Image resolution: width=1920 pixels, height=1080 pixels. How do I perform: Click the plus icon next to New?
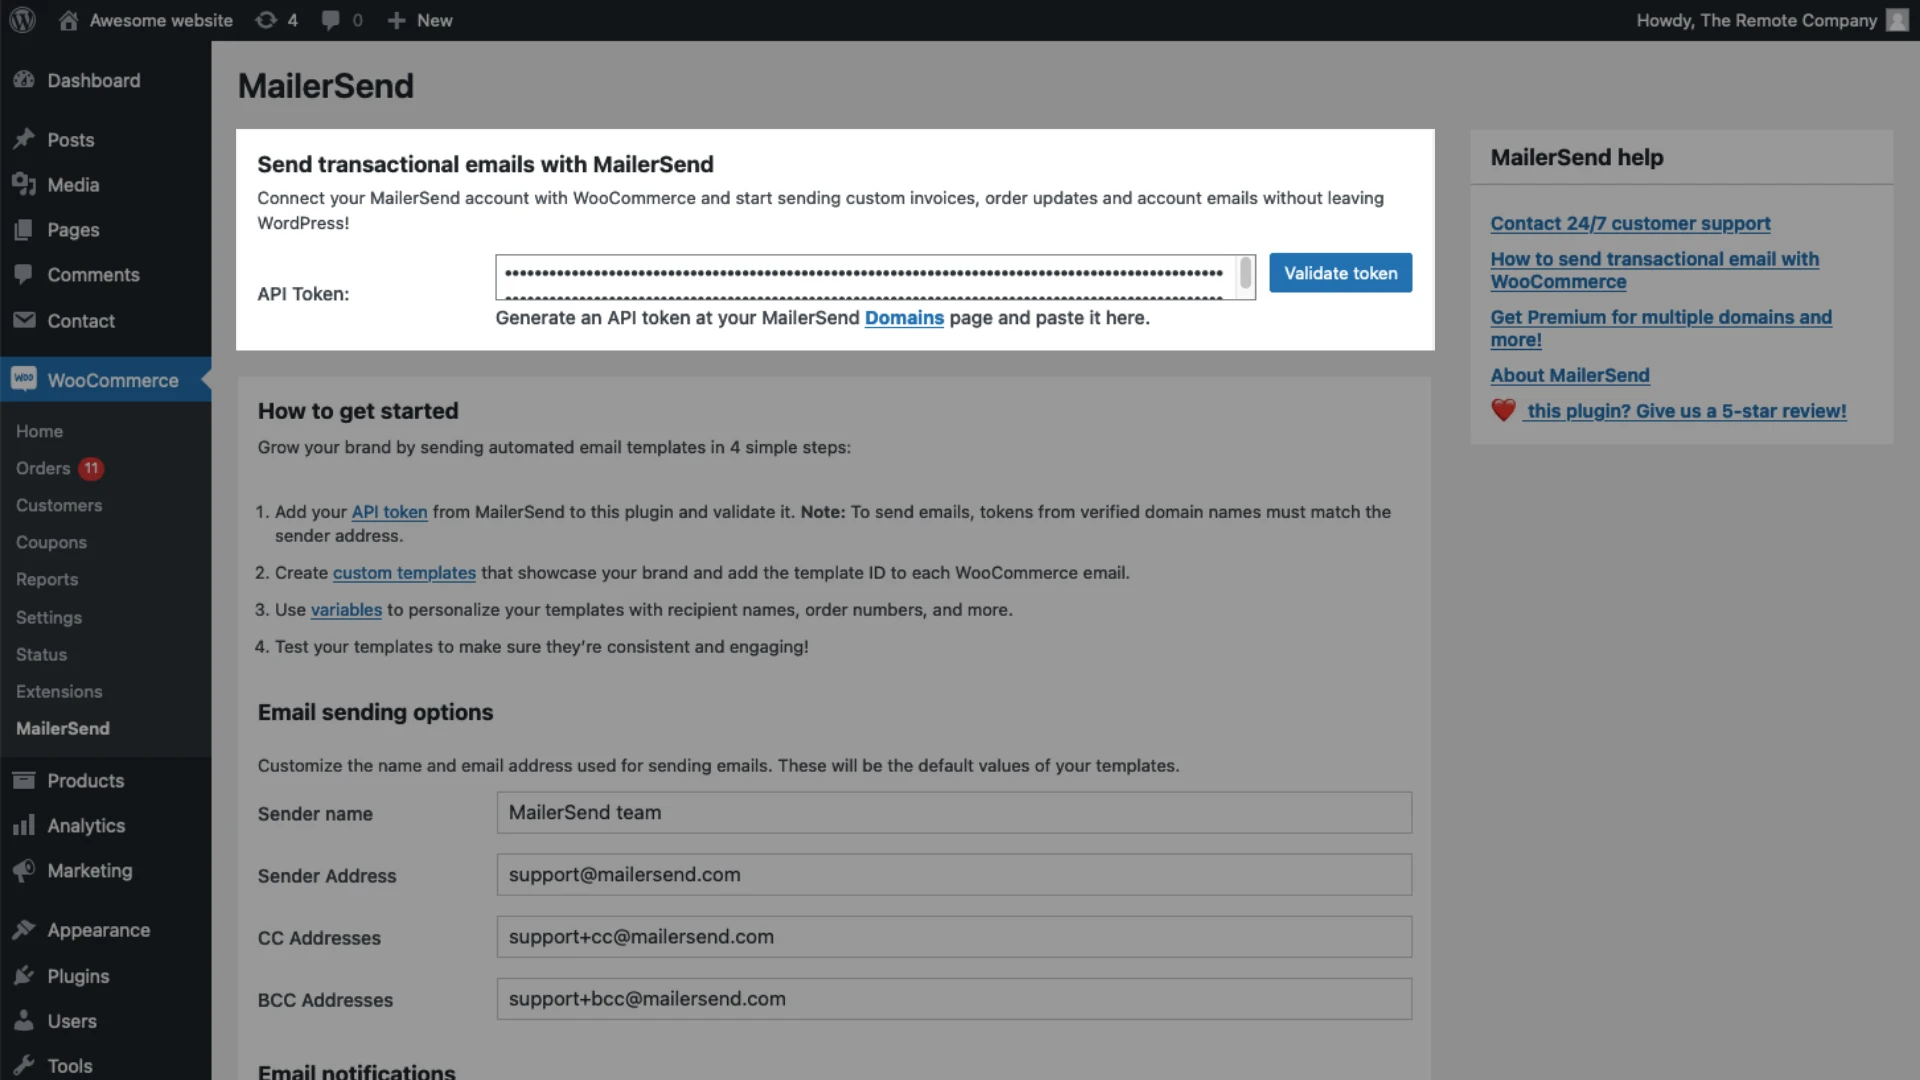tap(396, 20)
